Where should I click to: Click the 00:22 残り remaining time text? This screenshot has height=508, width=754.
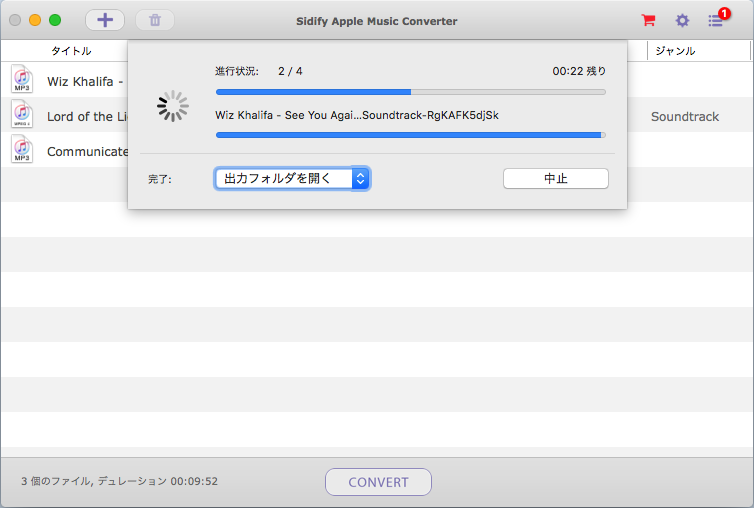coord(579,71)
